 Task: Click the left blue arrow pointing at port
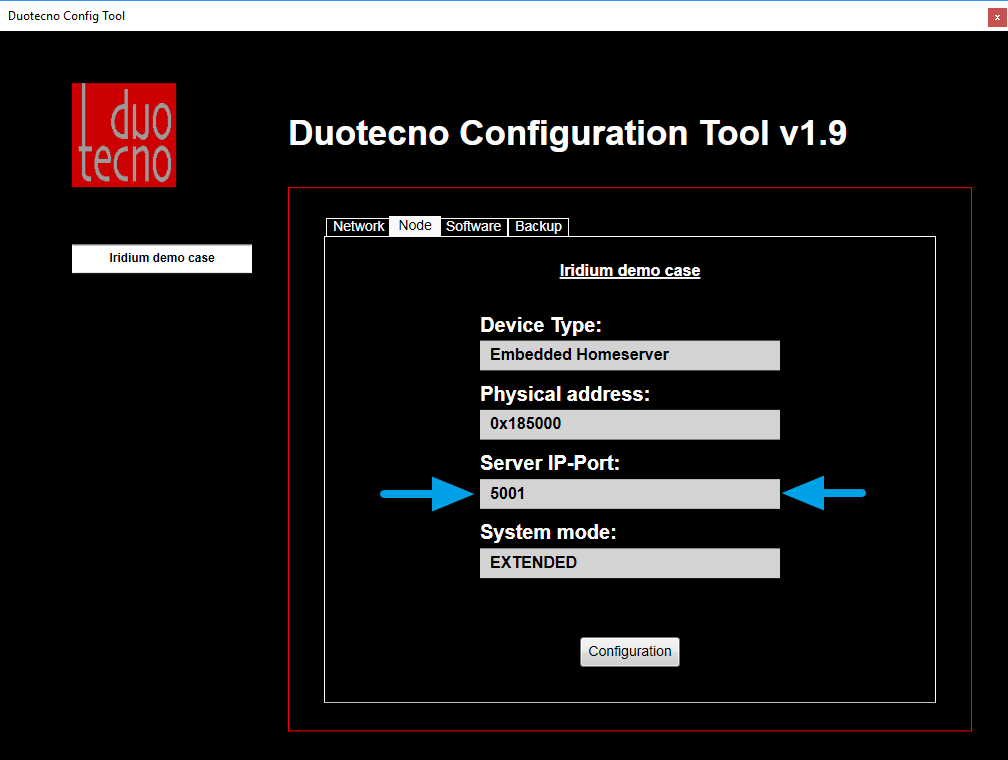(x=424, y=493)
